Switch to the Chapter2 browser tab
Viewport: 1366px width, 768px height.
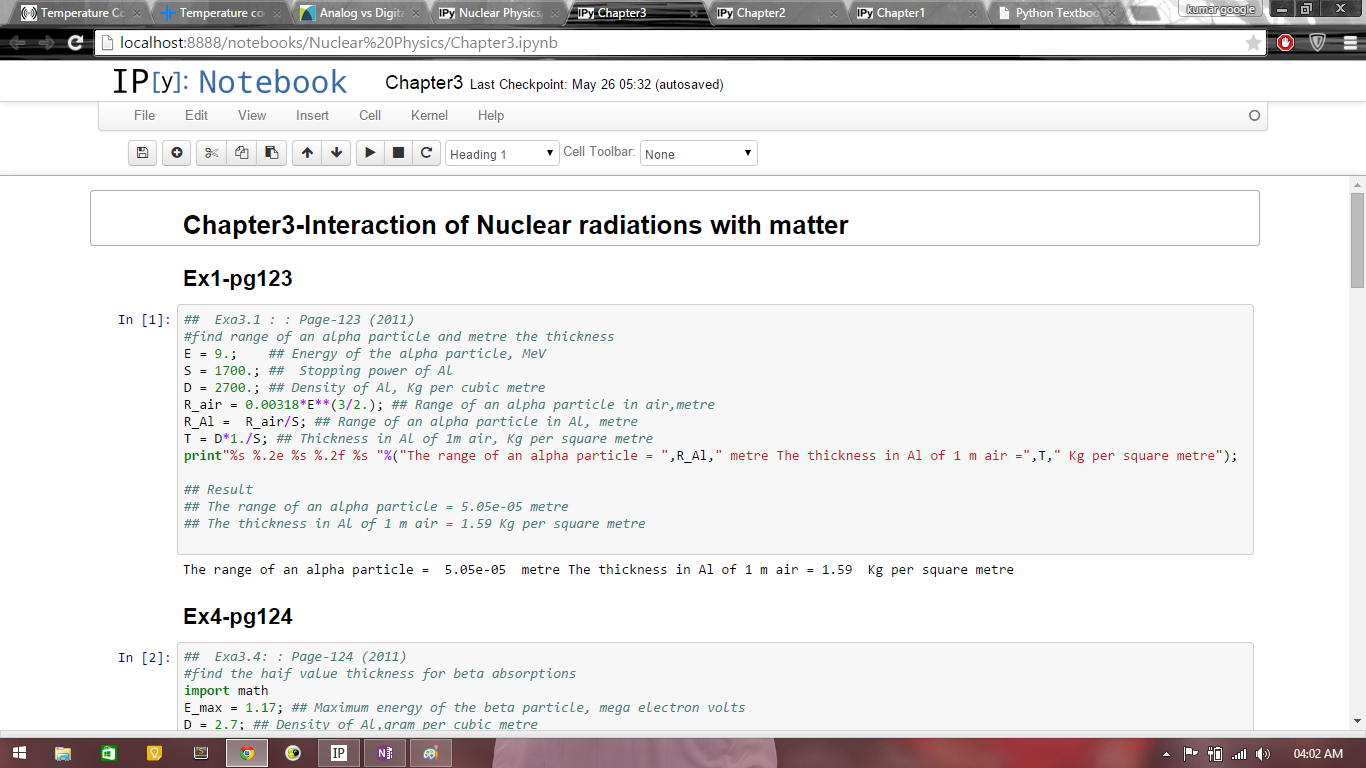pyautogui.click(x=772, y=13)
